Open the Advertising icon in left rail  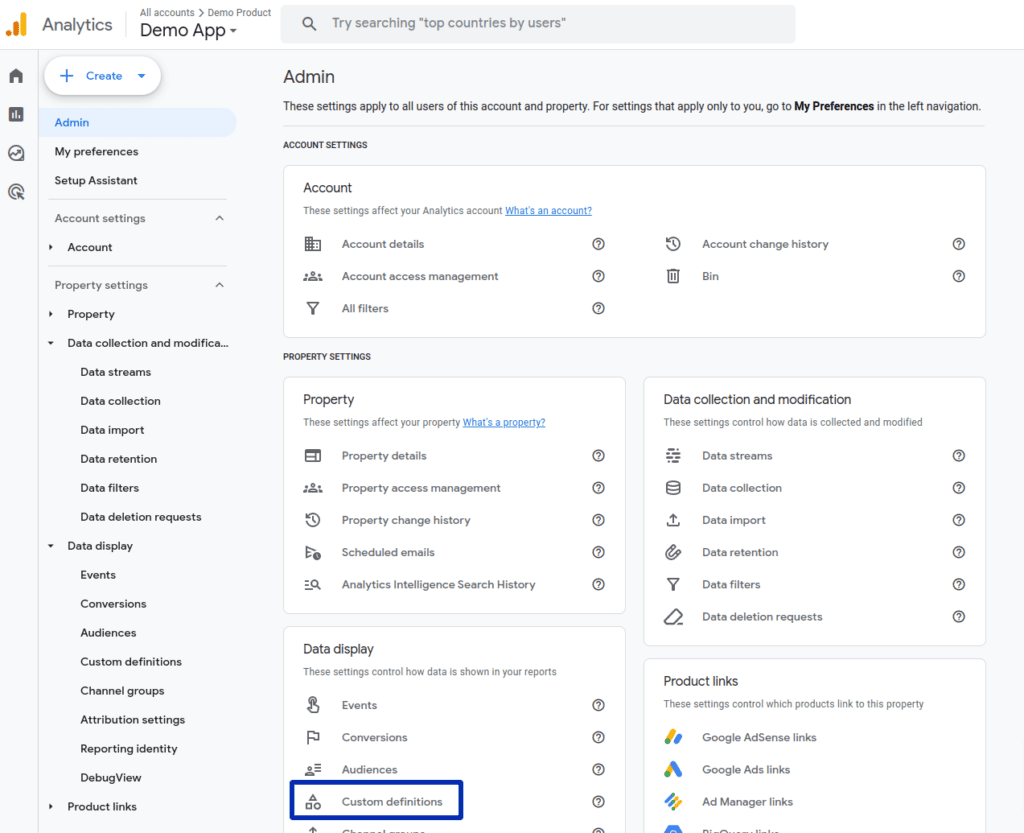16,192
